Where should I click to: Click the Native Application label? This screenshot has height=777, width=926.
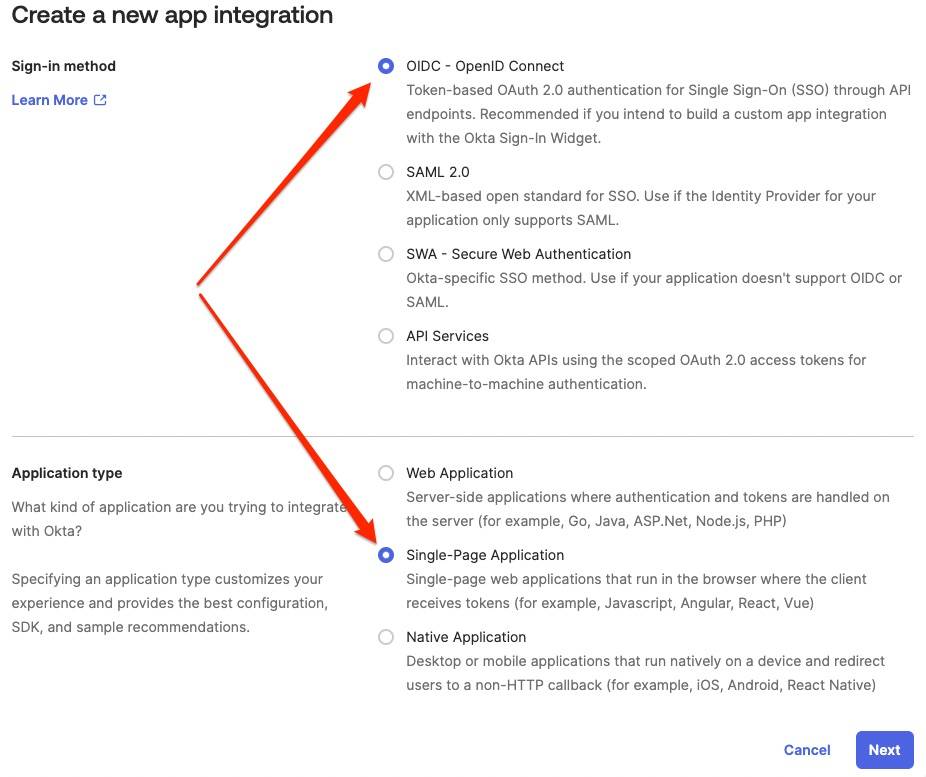coord(466,637)
